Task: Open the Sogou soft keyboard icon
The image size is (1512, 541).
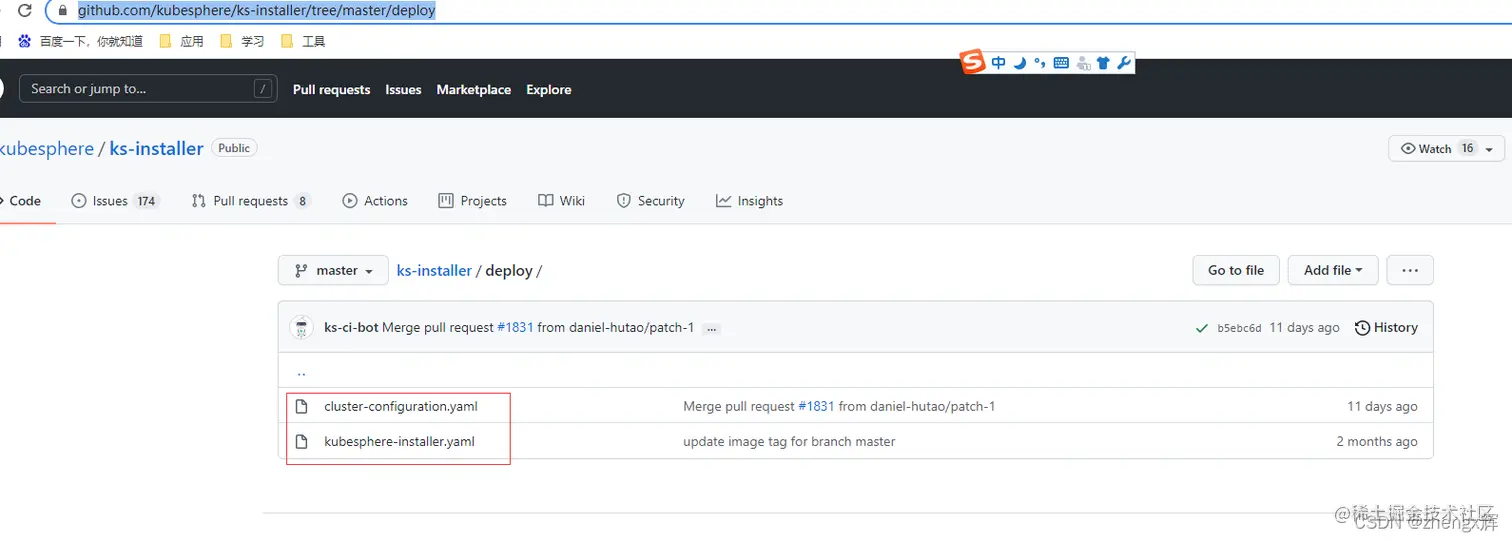Action: [x=1061, y=63]
